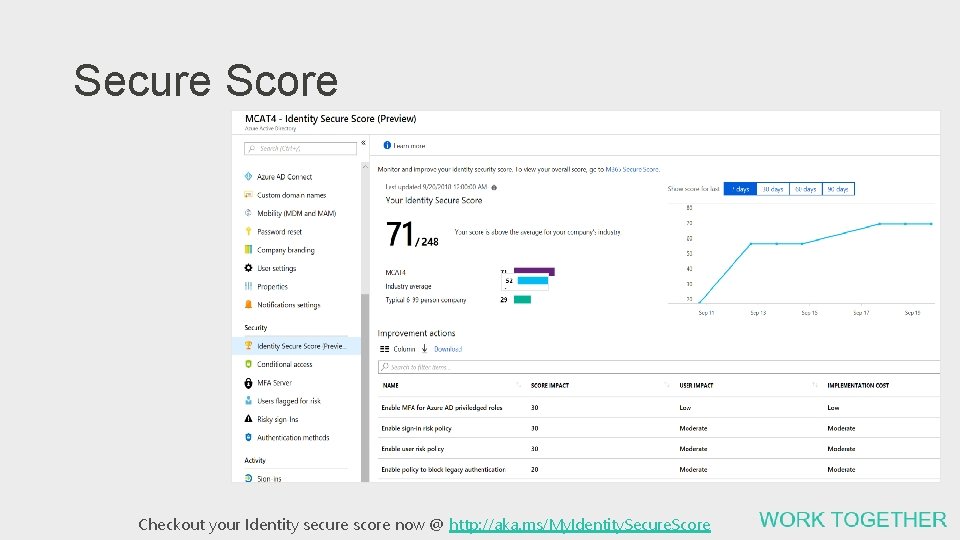The width and height of the screenshot is (960, 540).
Task: Open Notifications settings menu item
Action: tap(288, 305)
